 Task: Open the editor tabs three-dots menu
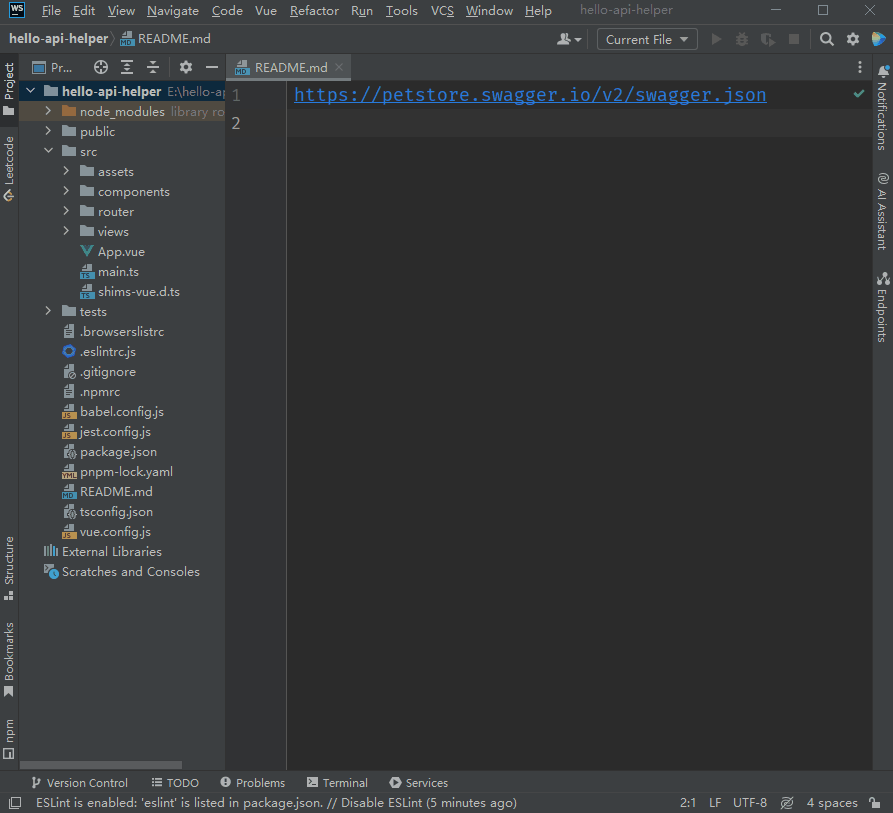[860, 67]
